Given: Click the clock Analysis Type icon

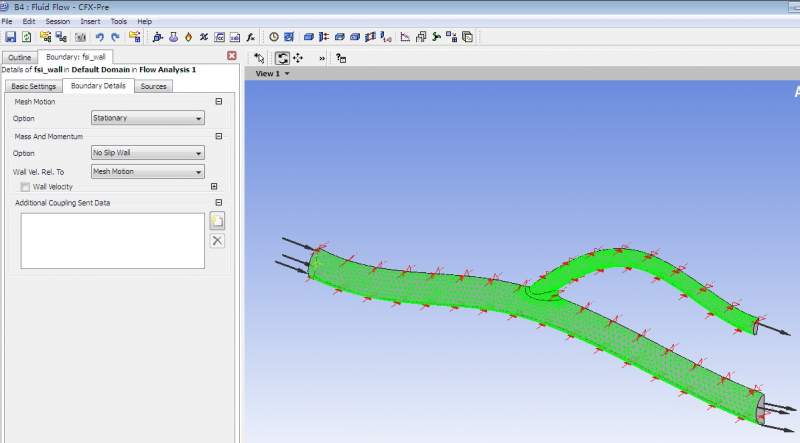Looking at the screenshot, I should click(x=274, y=37).
